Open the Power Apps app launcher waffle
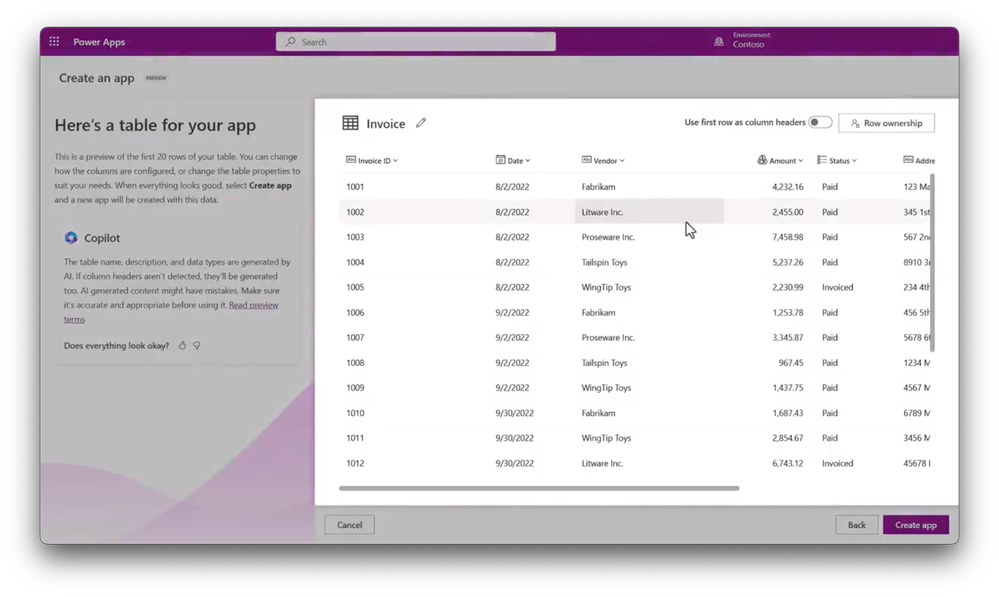This screenshot has width=999, height=597. click(54, 41)
